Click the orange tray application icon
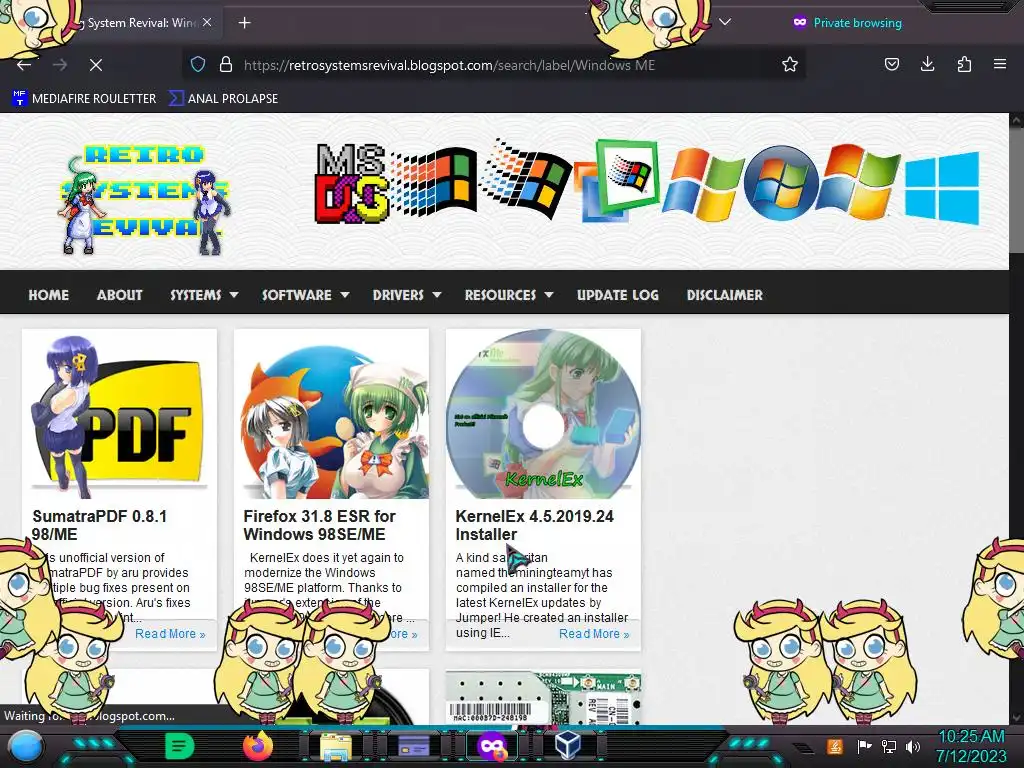Screen dimensions: 1024x768 834,746
